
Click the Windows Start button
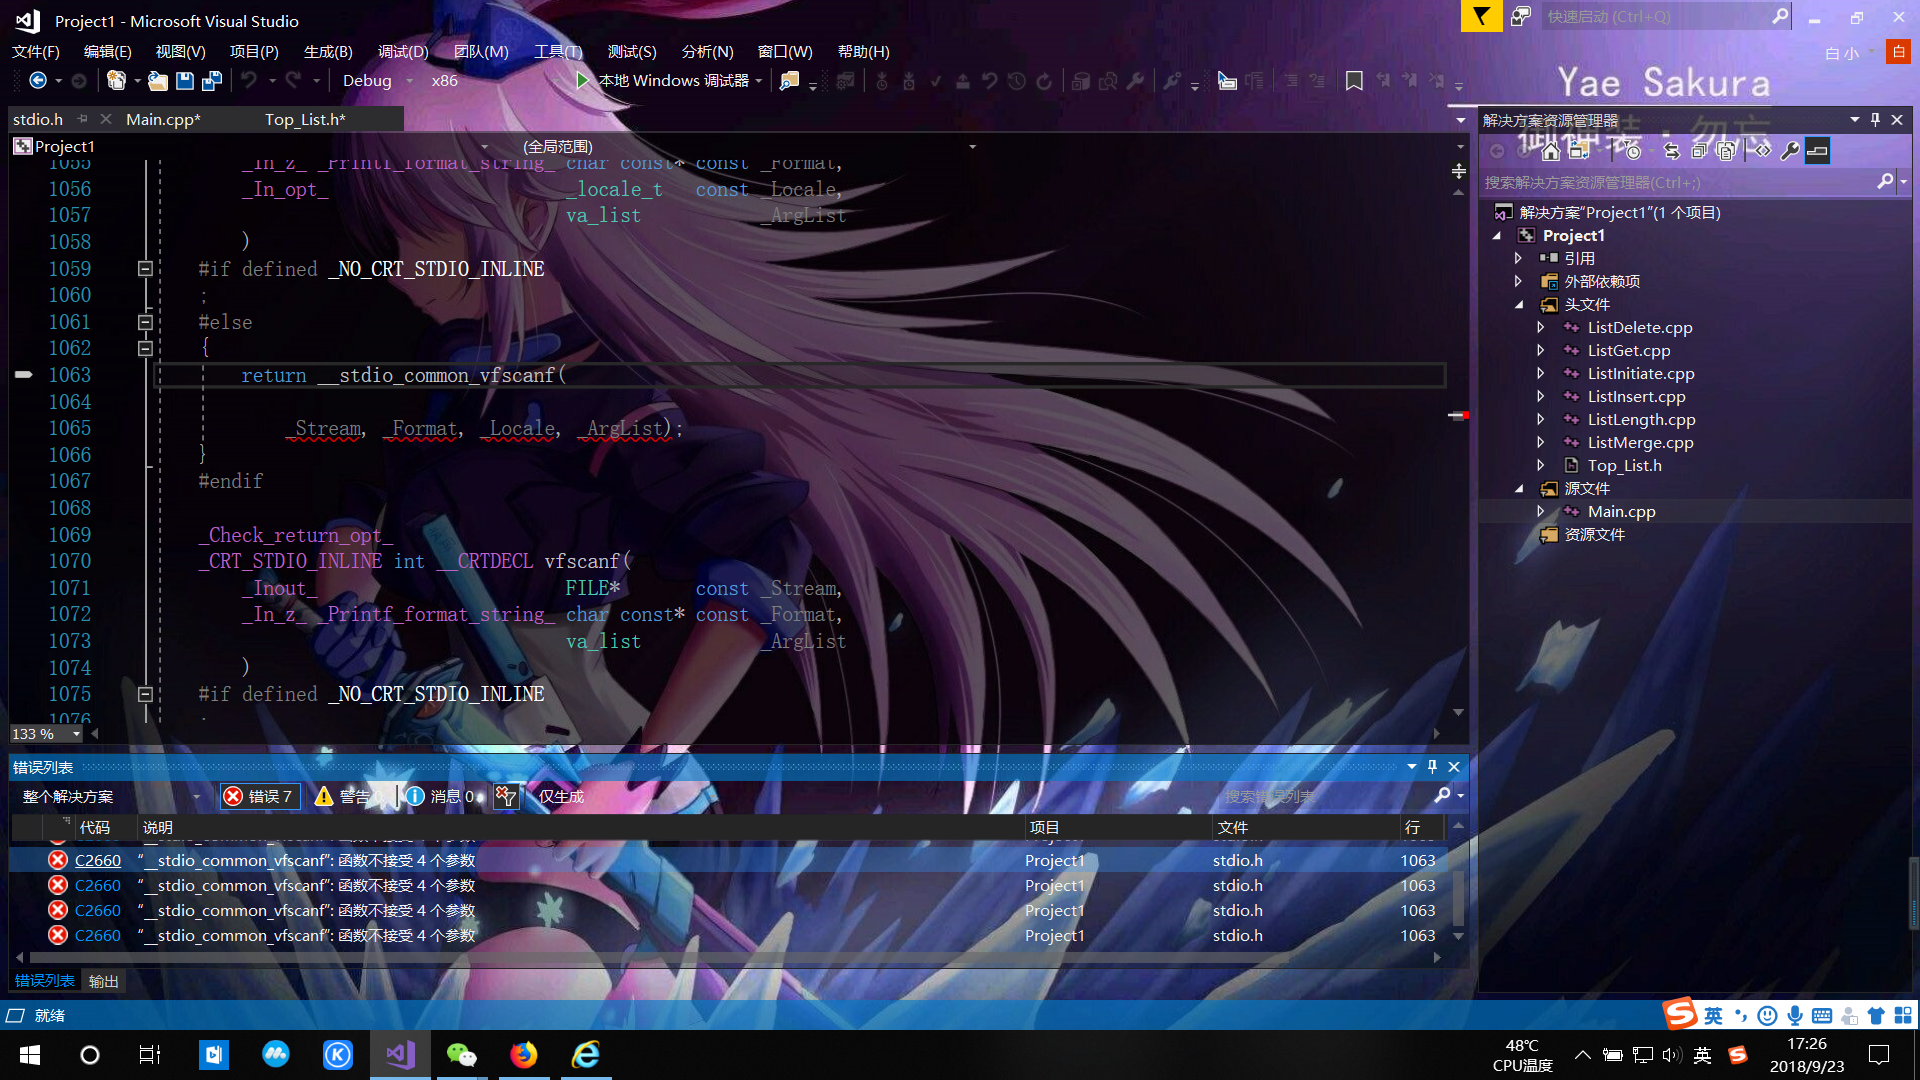(30, 1054)
